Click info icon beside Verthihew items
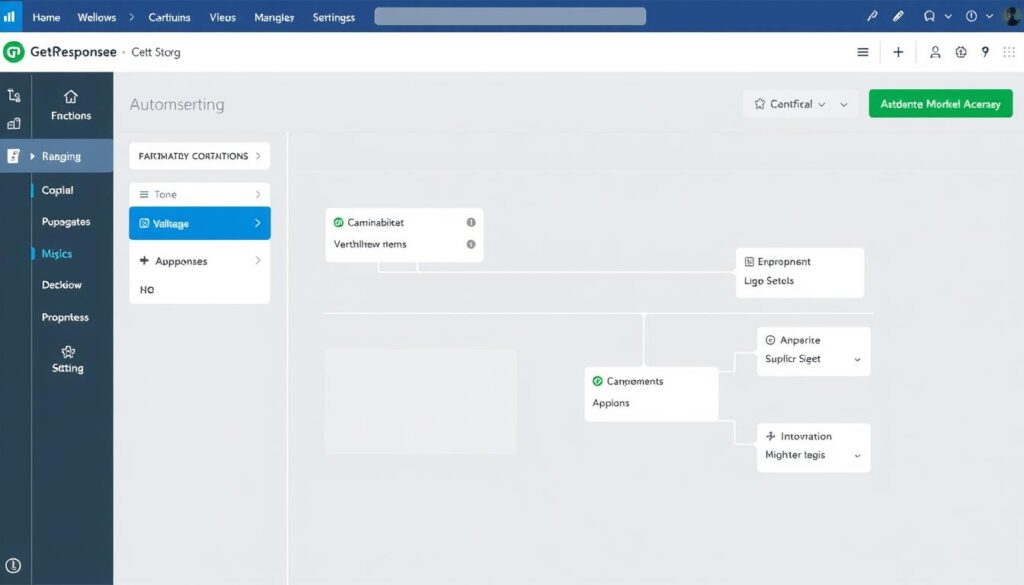The height and width of the screenshot is (585, 1024). click(x=471, y=244)
